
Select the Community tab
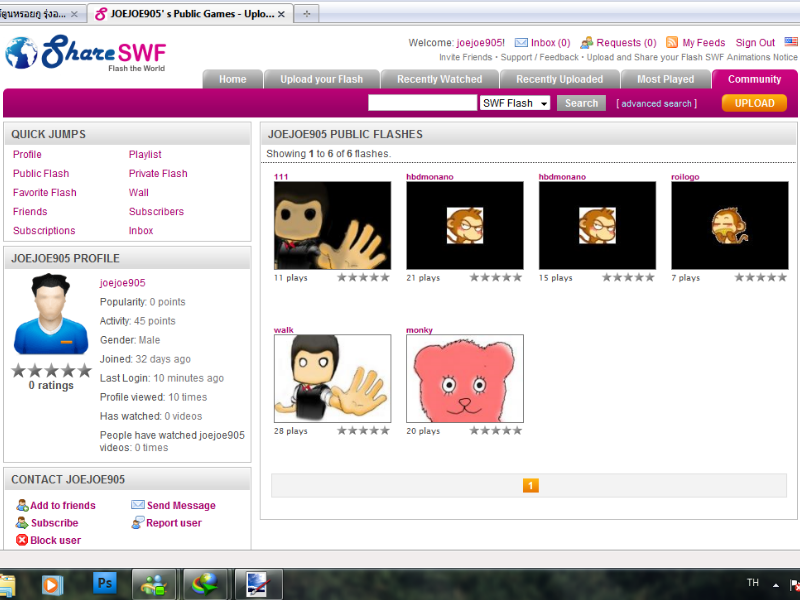pyautogui.click(x=755, y=79)
